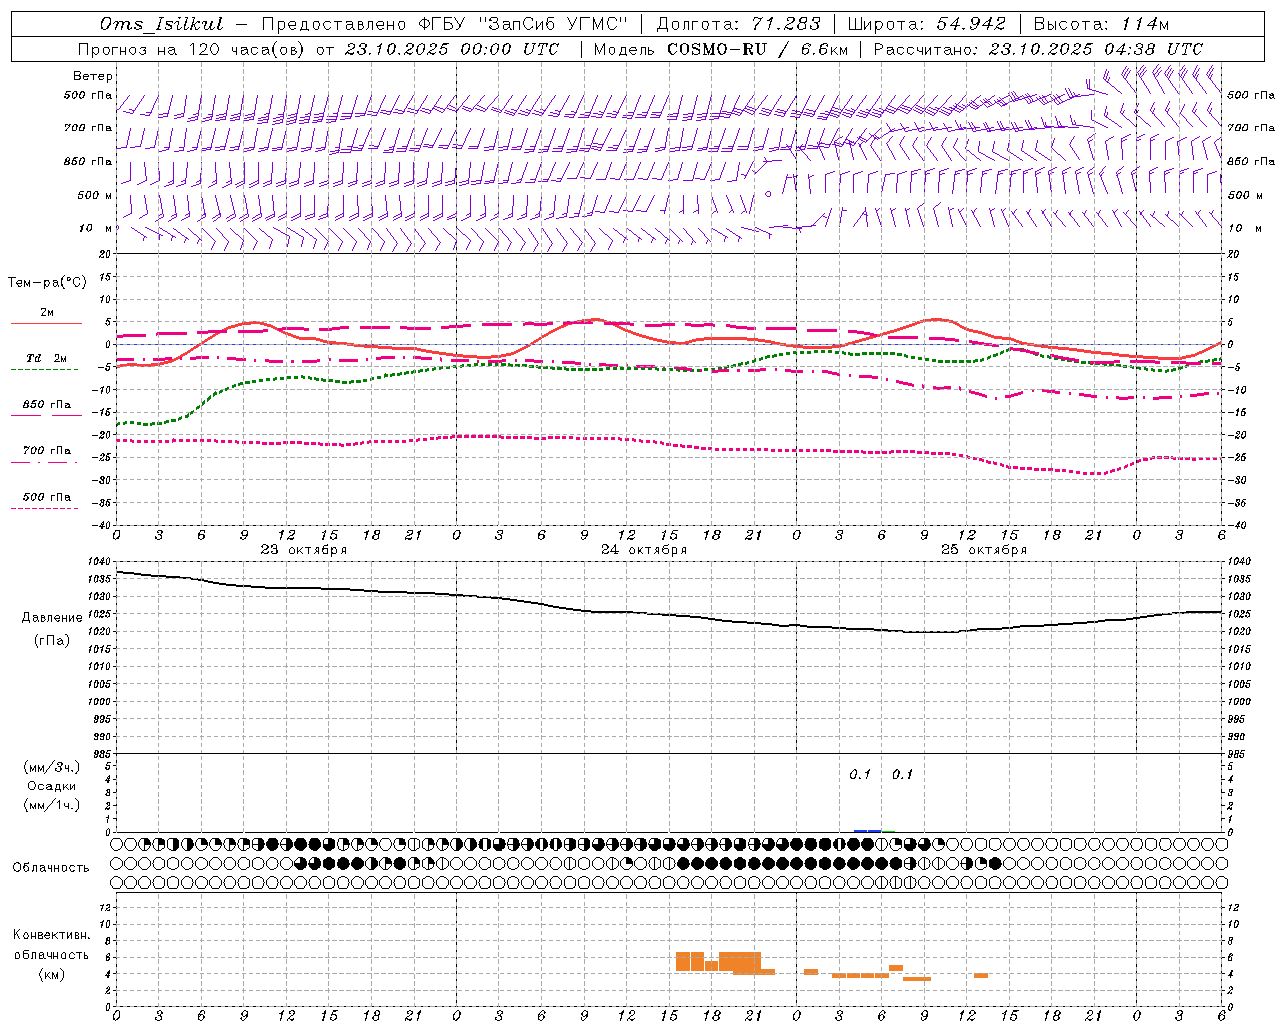1280x1024 pixels.
Task: Click the Долгота: 71.283 value
Action: (738, 24)
